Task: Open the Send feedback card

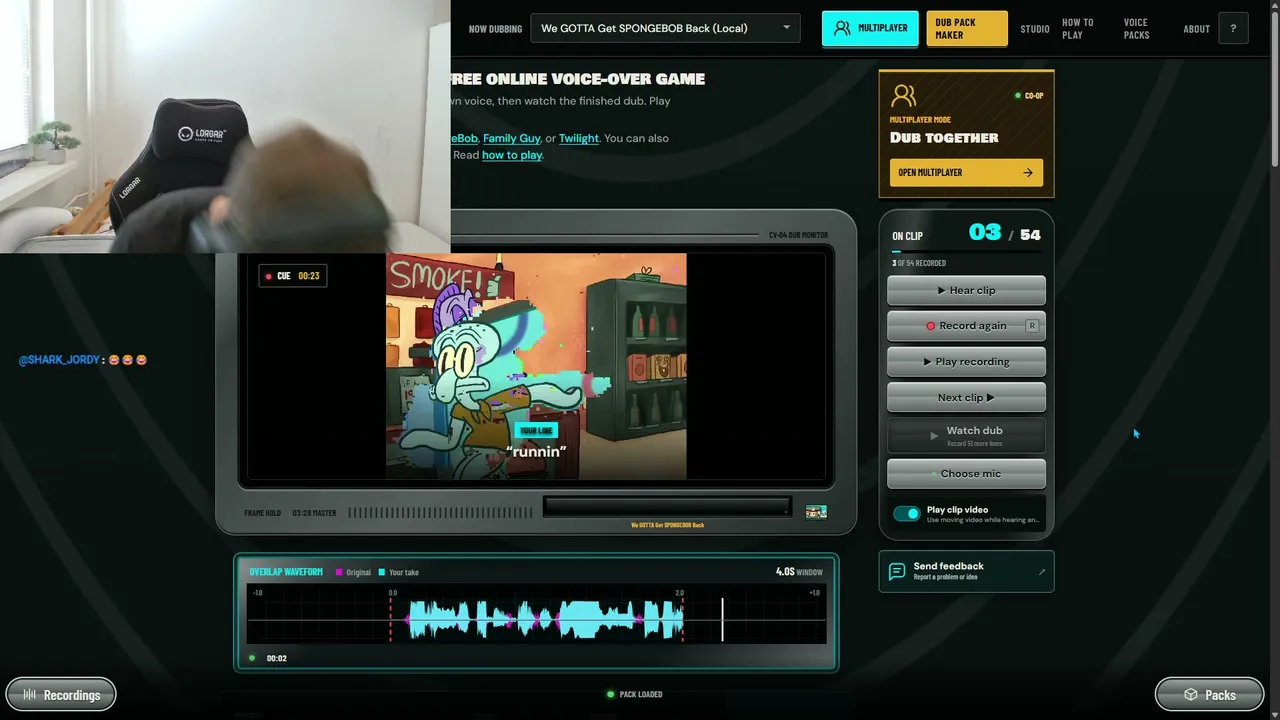Action: [x=966, y=571]
